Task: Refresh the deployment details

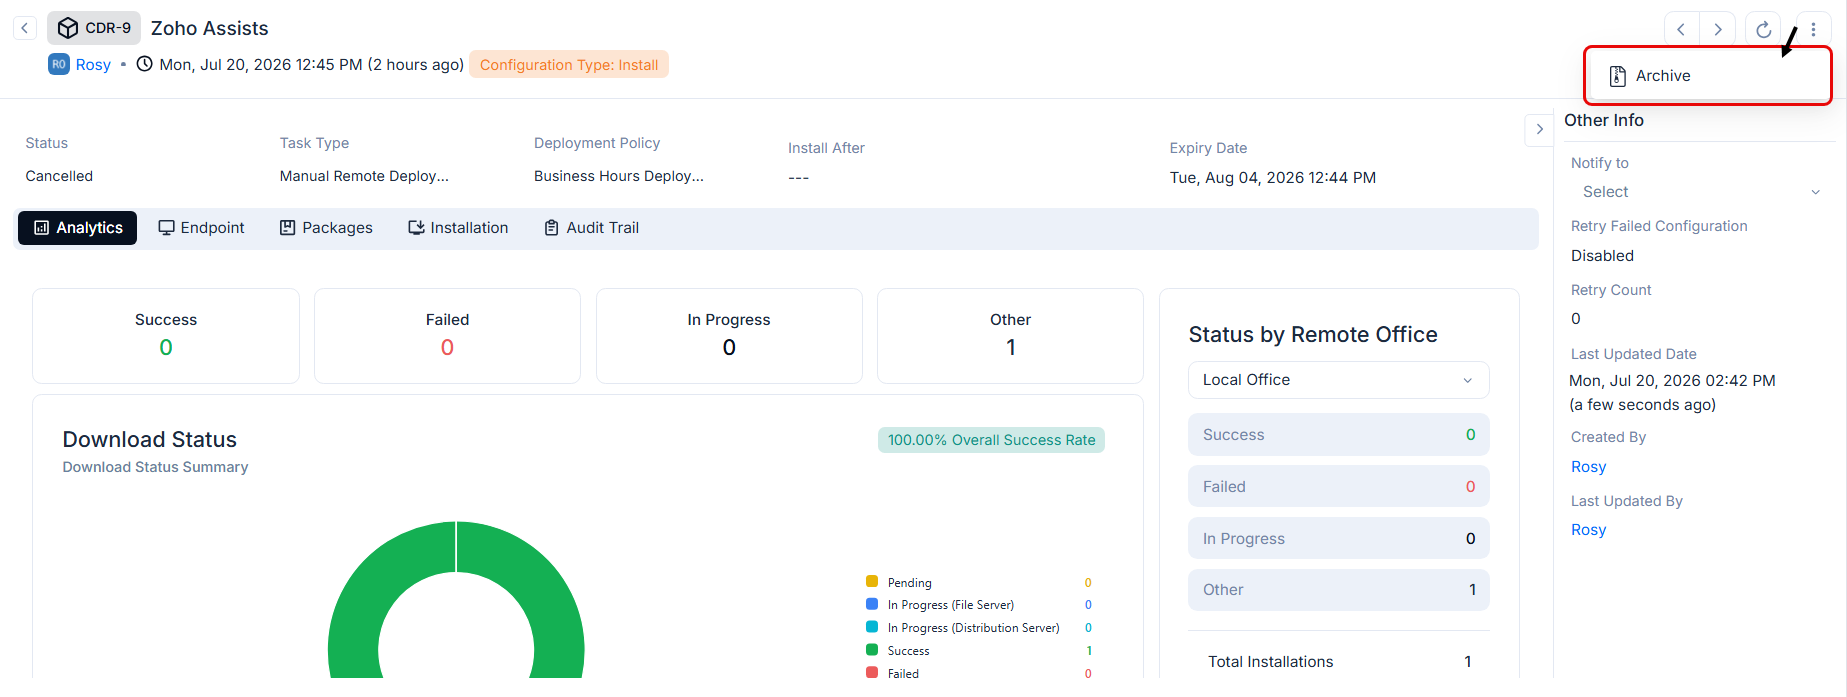Action: 1763,29
